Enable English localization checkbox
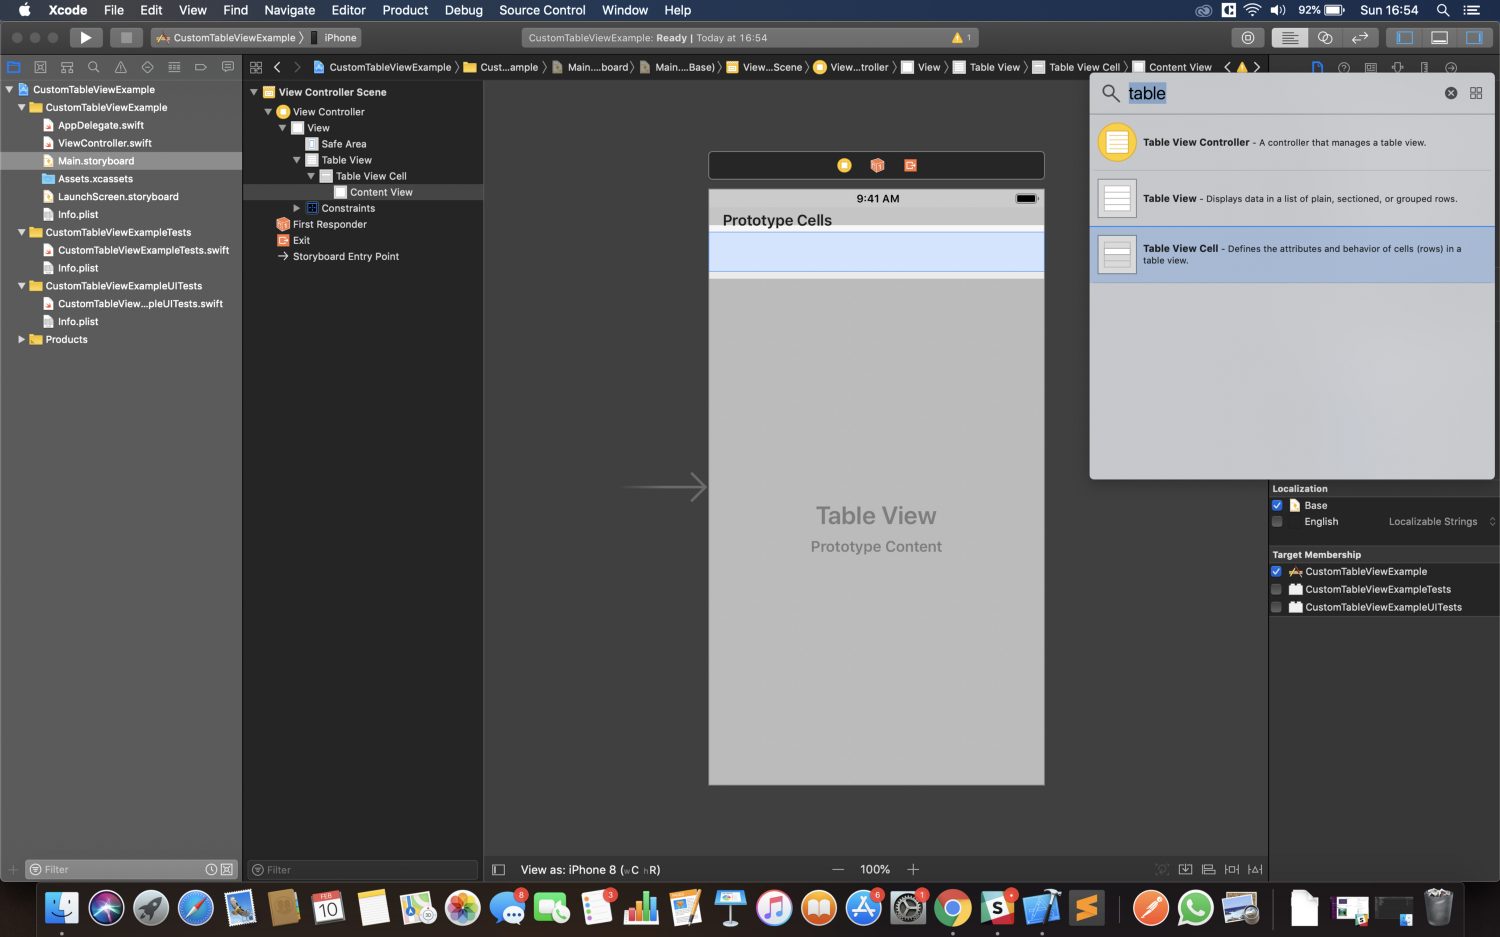This screenshot has height=937, width=1500. tap(1277, 522)
